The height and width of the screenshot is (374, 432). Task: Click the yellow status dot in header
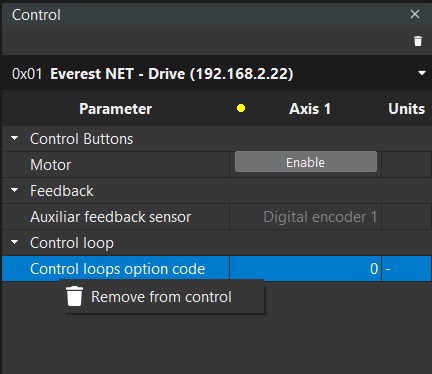(241, 108)
